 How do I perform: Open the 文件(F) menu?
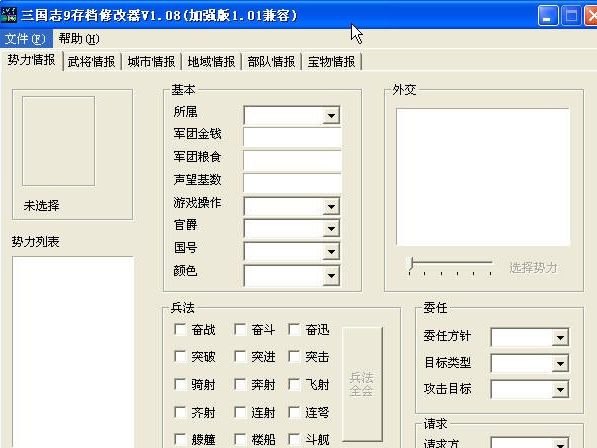26,38
